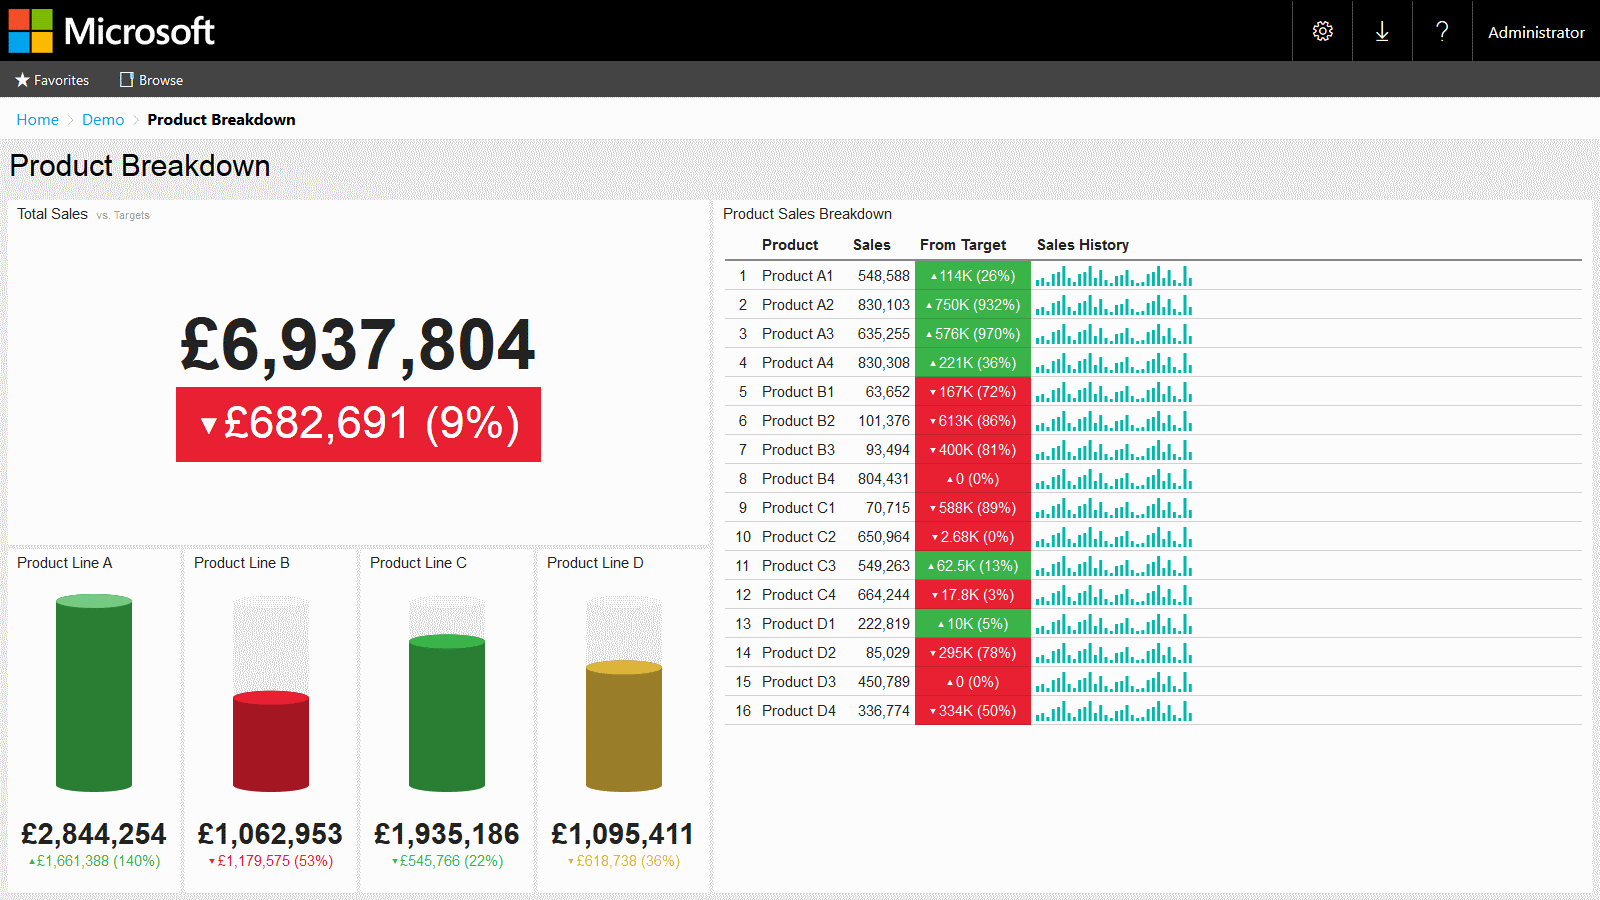The height and width of the screenshot is (900, 1600).
Task: Click the red £682,691 (9%) variance box
Action: coord(358,424)
